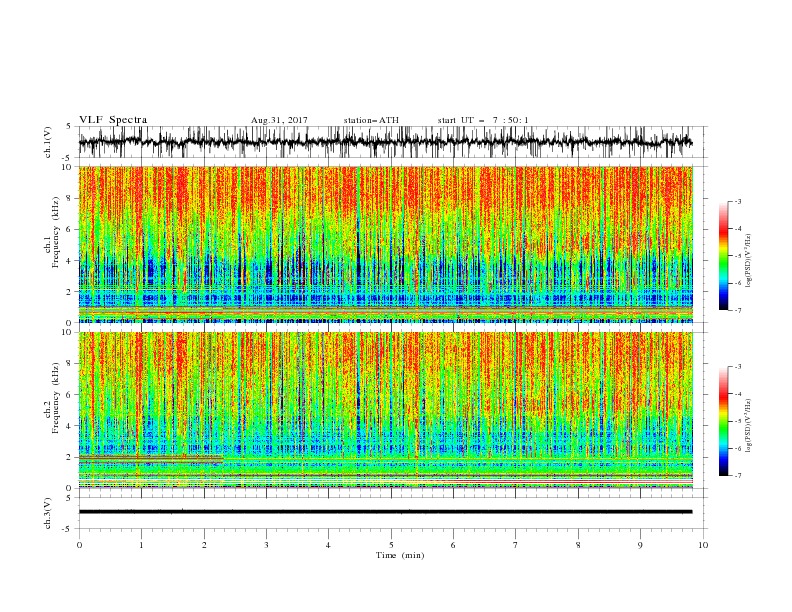
Task: Click the 'ch.3(V)' axis label
Action: click(x=48, y=513)
